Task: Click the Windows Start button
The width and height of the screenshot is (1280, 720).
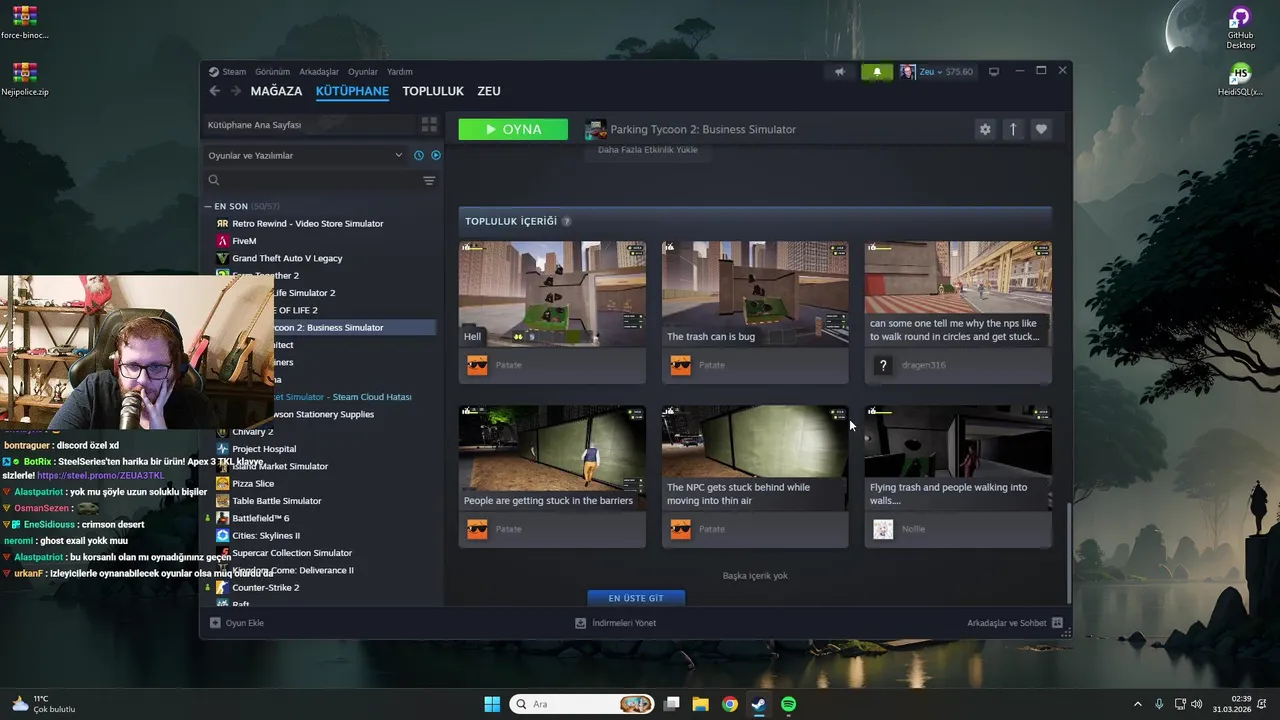Action: 492,704
